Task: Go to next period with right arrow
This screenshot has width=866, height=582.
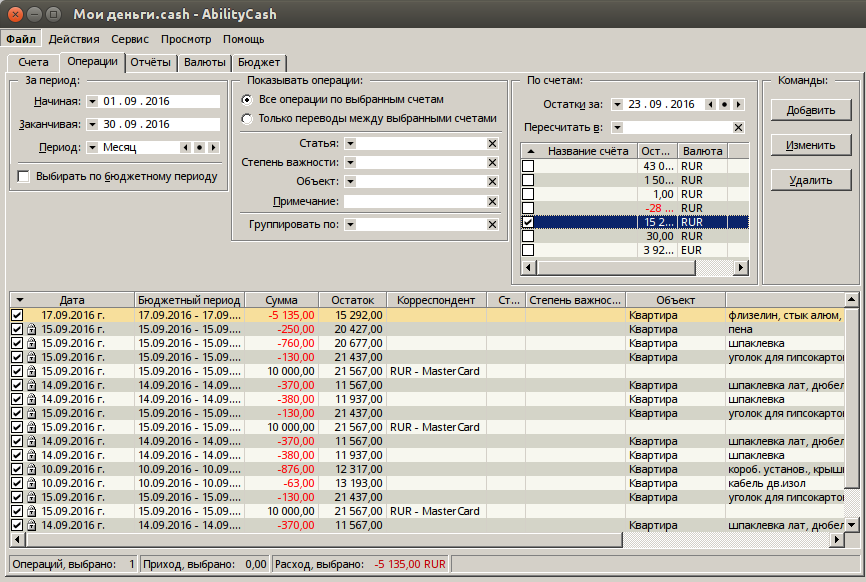Action: [213, 148]
